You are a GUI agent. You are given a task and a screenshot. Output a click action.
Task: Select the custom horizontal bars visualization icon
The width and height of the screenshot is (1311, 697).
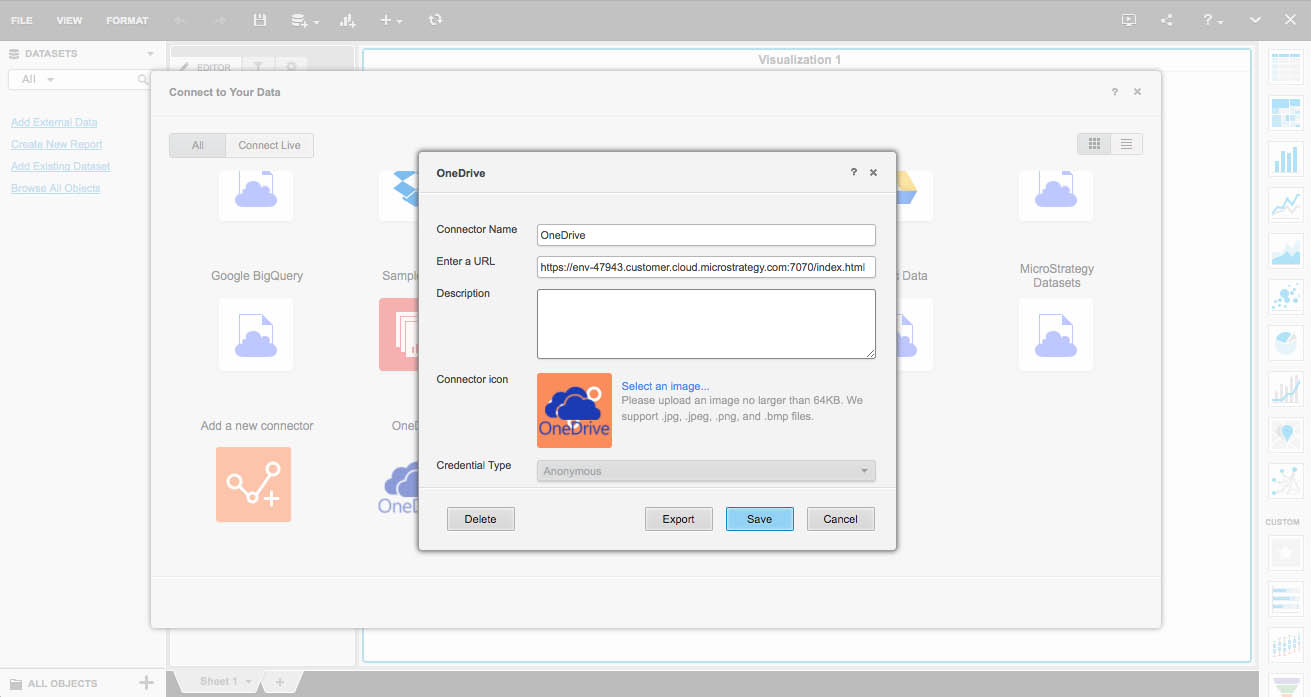(x=1284, y=598)
